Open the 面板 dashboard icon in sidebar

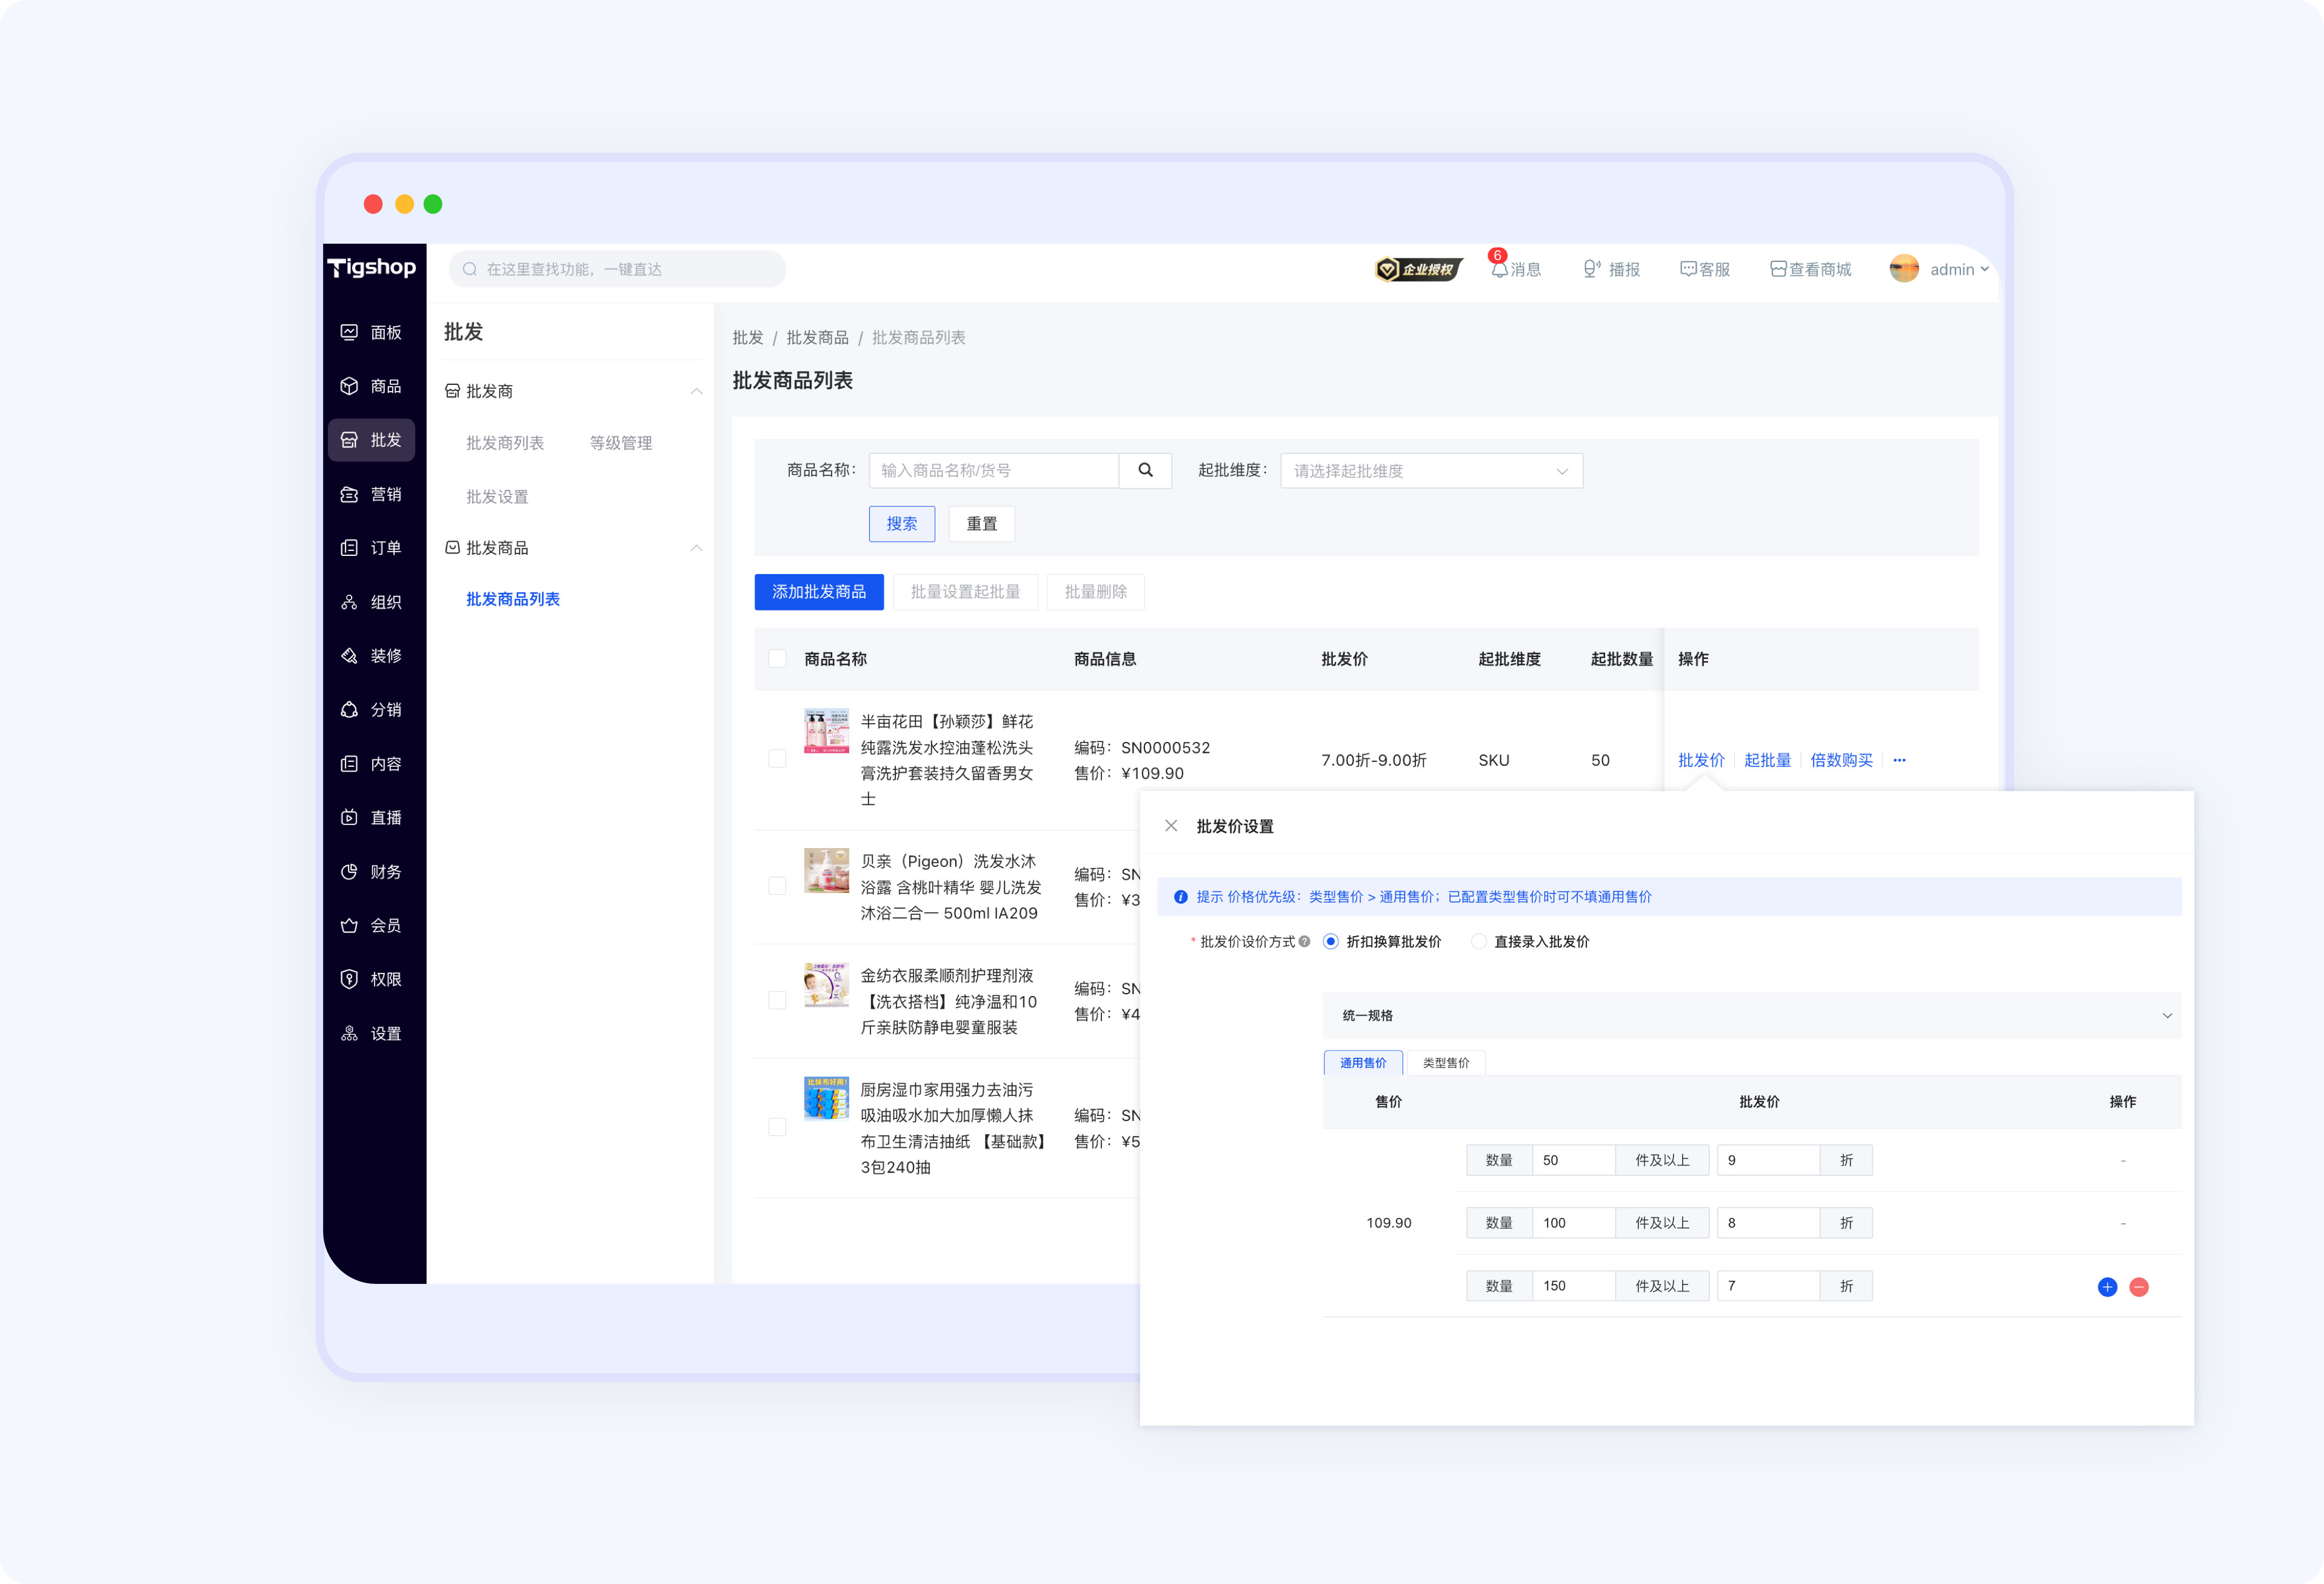[x=349, y=332]
